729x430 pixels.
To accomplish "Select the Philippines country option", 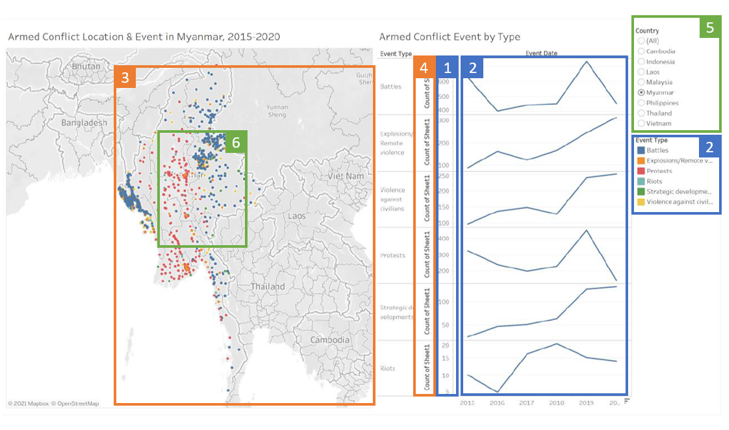I will [641, 102].
